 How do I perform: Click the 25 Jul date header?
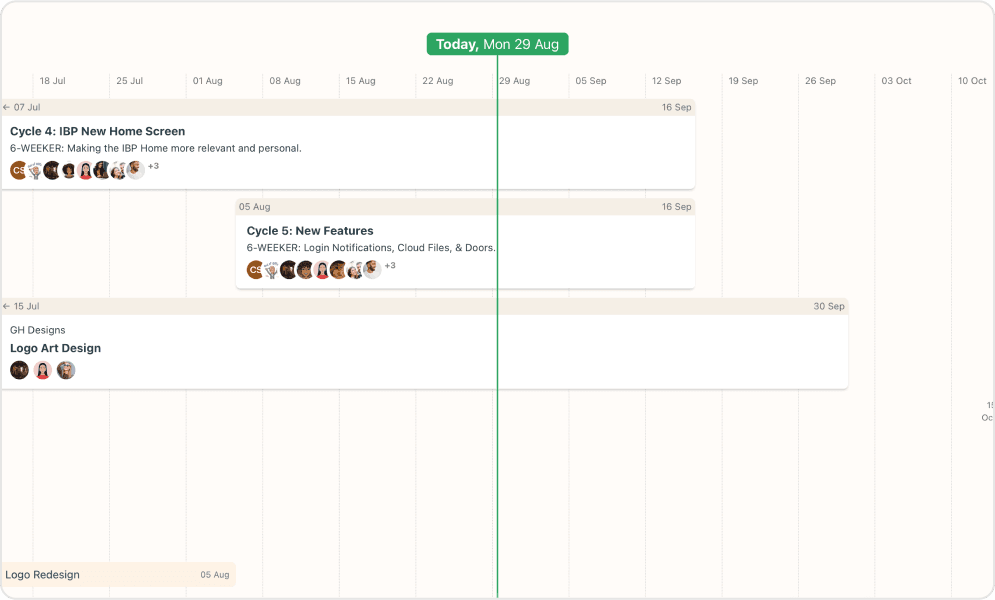(x=129, y=81)
